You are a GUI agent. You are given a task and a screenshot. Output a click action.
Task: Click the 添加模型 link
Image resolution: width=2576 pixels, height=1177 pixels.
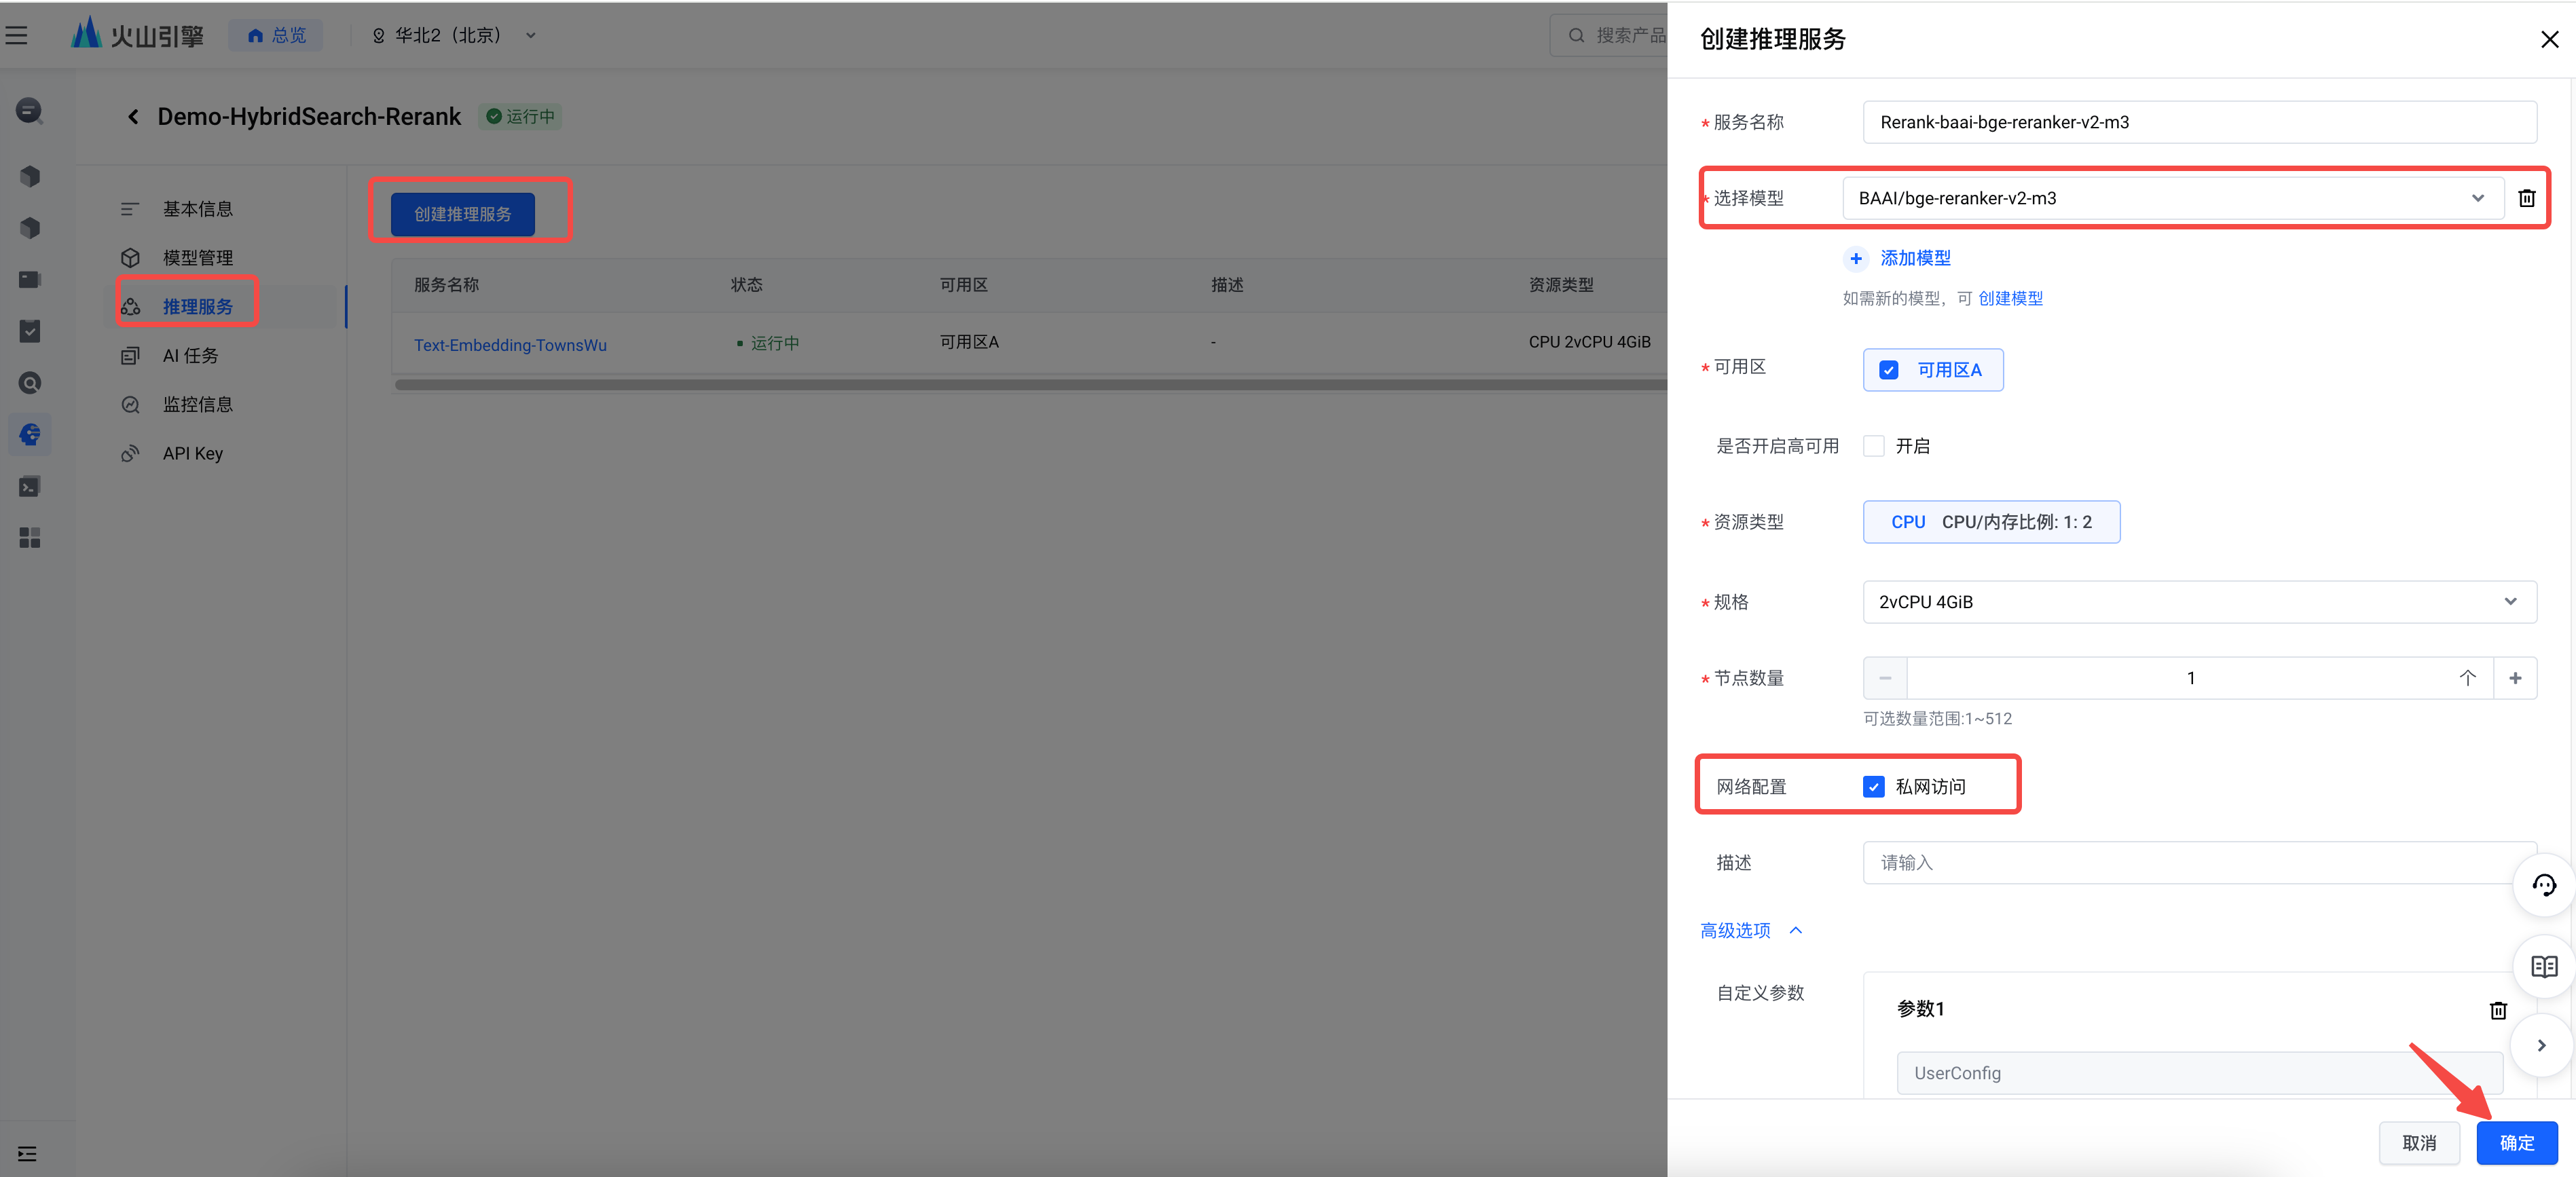coord(1914,259)
